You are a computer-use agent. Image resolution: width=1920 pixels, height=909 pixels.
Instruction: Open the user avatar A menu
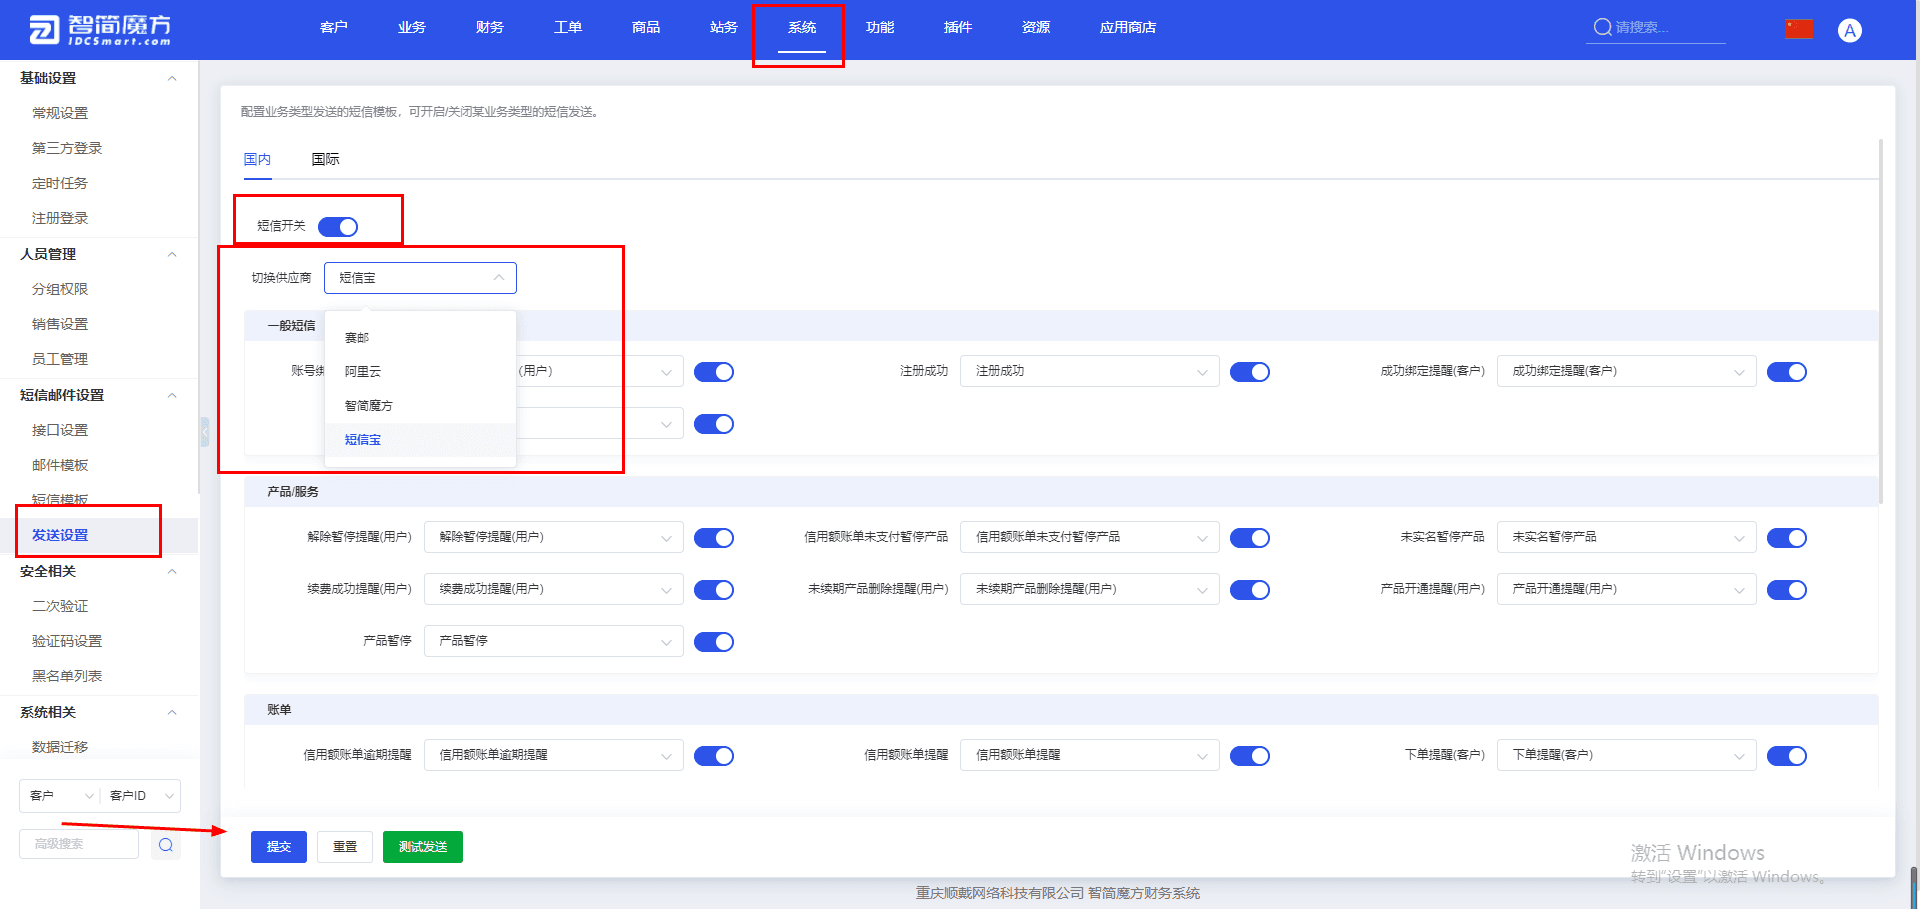(x=1849, y=30)
